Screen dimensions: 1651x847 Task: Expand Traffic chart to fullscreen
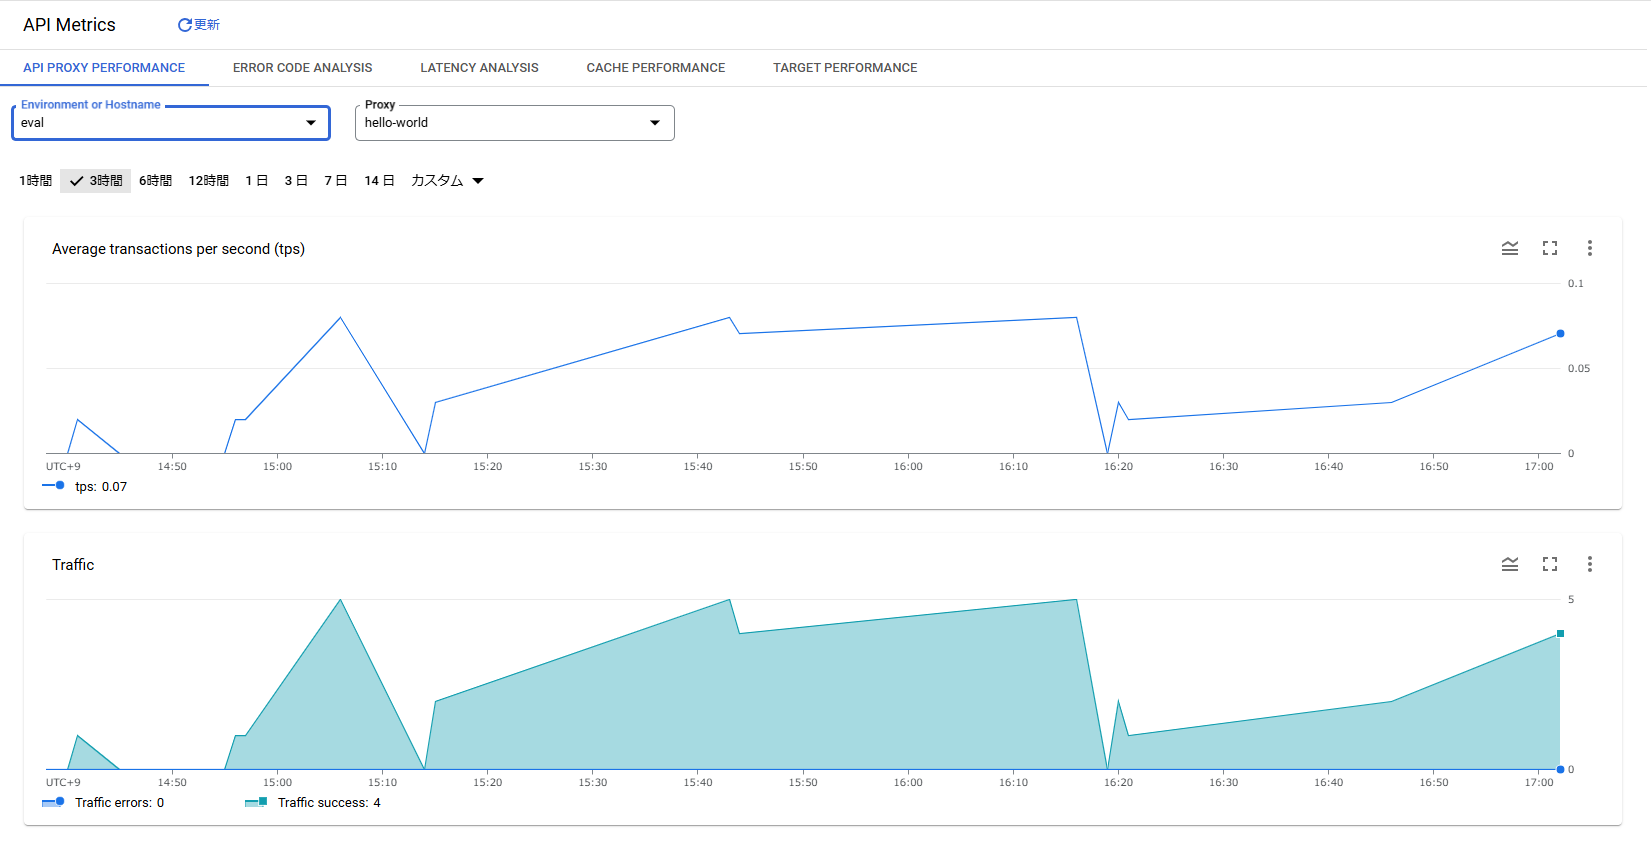pyautogui.click(x=1549, y=565)
